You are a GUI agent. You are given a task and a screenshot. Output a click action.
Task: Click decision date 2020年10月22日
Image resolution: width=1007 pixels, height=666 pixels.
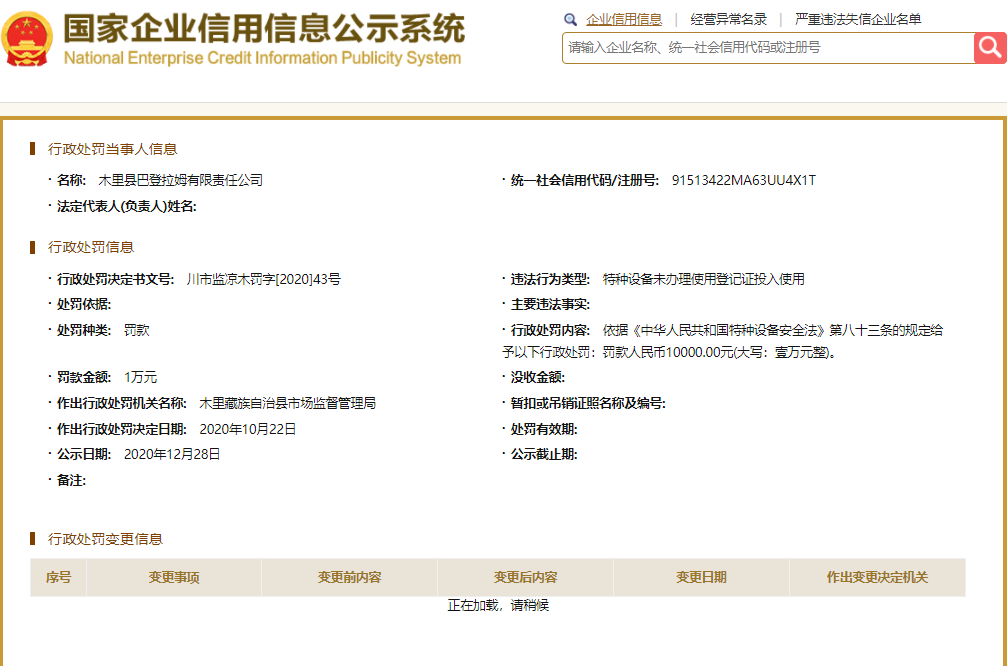tap(248, 429)
